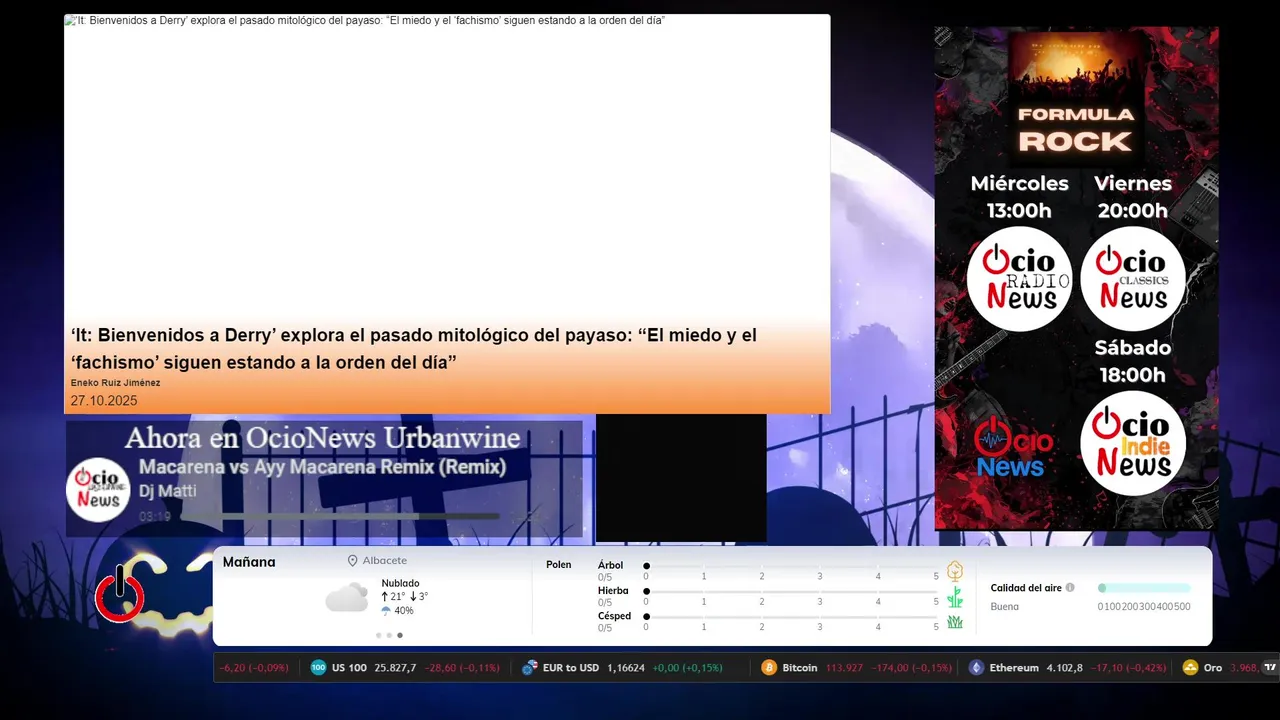Click the Árbol pollen level slider
Image resolution: width=1280 pixels, height=720 pixels.
pos(791,566)
